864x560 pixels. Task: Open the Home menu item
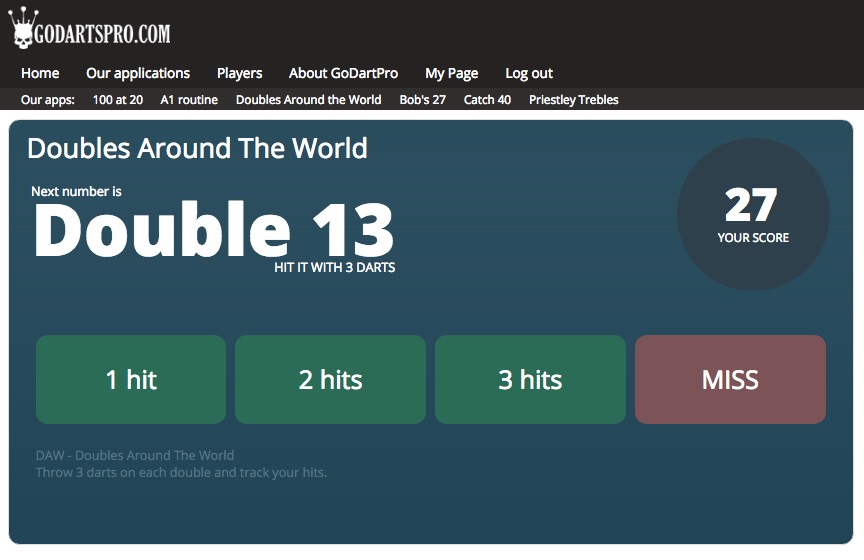pos(40,73)
